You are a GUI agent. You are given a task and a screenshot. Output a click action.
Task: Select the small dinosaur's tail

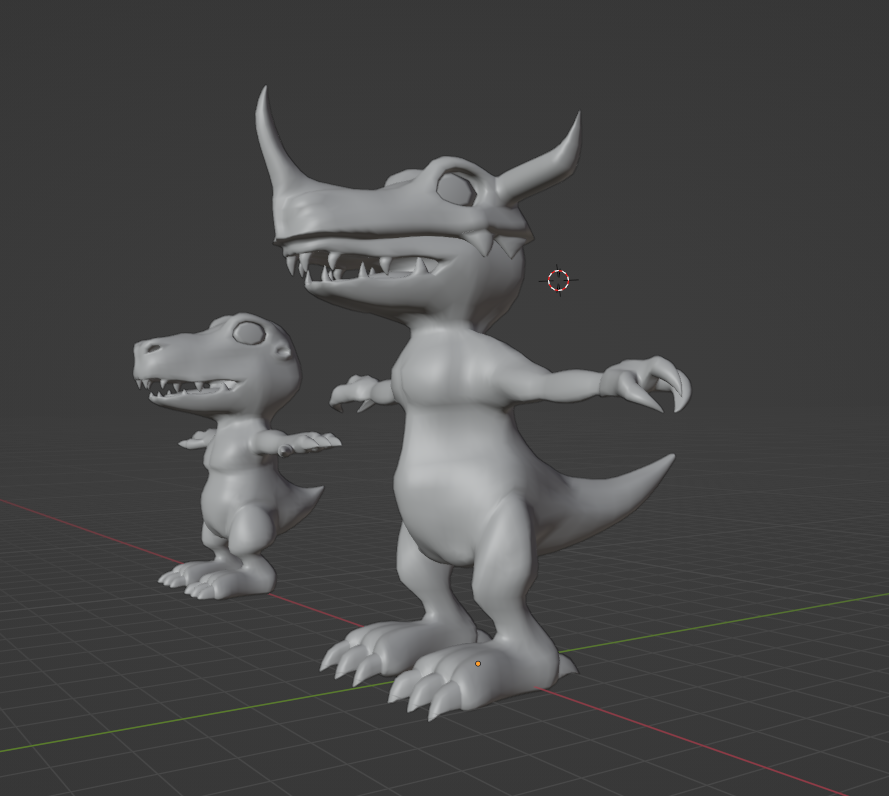(300, 500)
